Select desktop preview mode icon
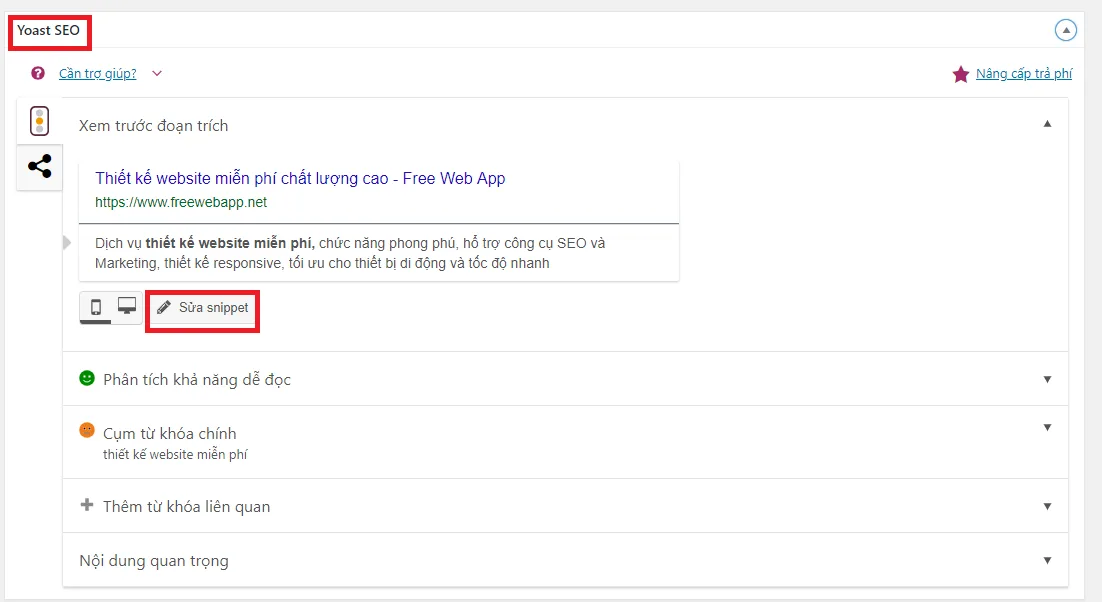The image size is (1102, 602). tap(127, 306)
